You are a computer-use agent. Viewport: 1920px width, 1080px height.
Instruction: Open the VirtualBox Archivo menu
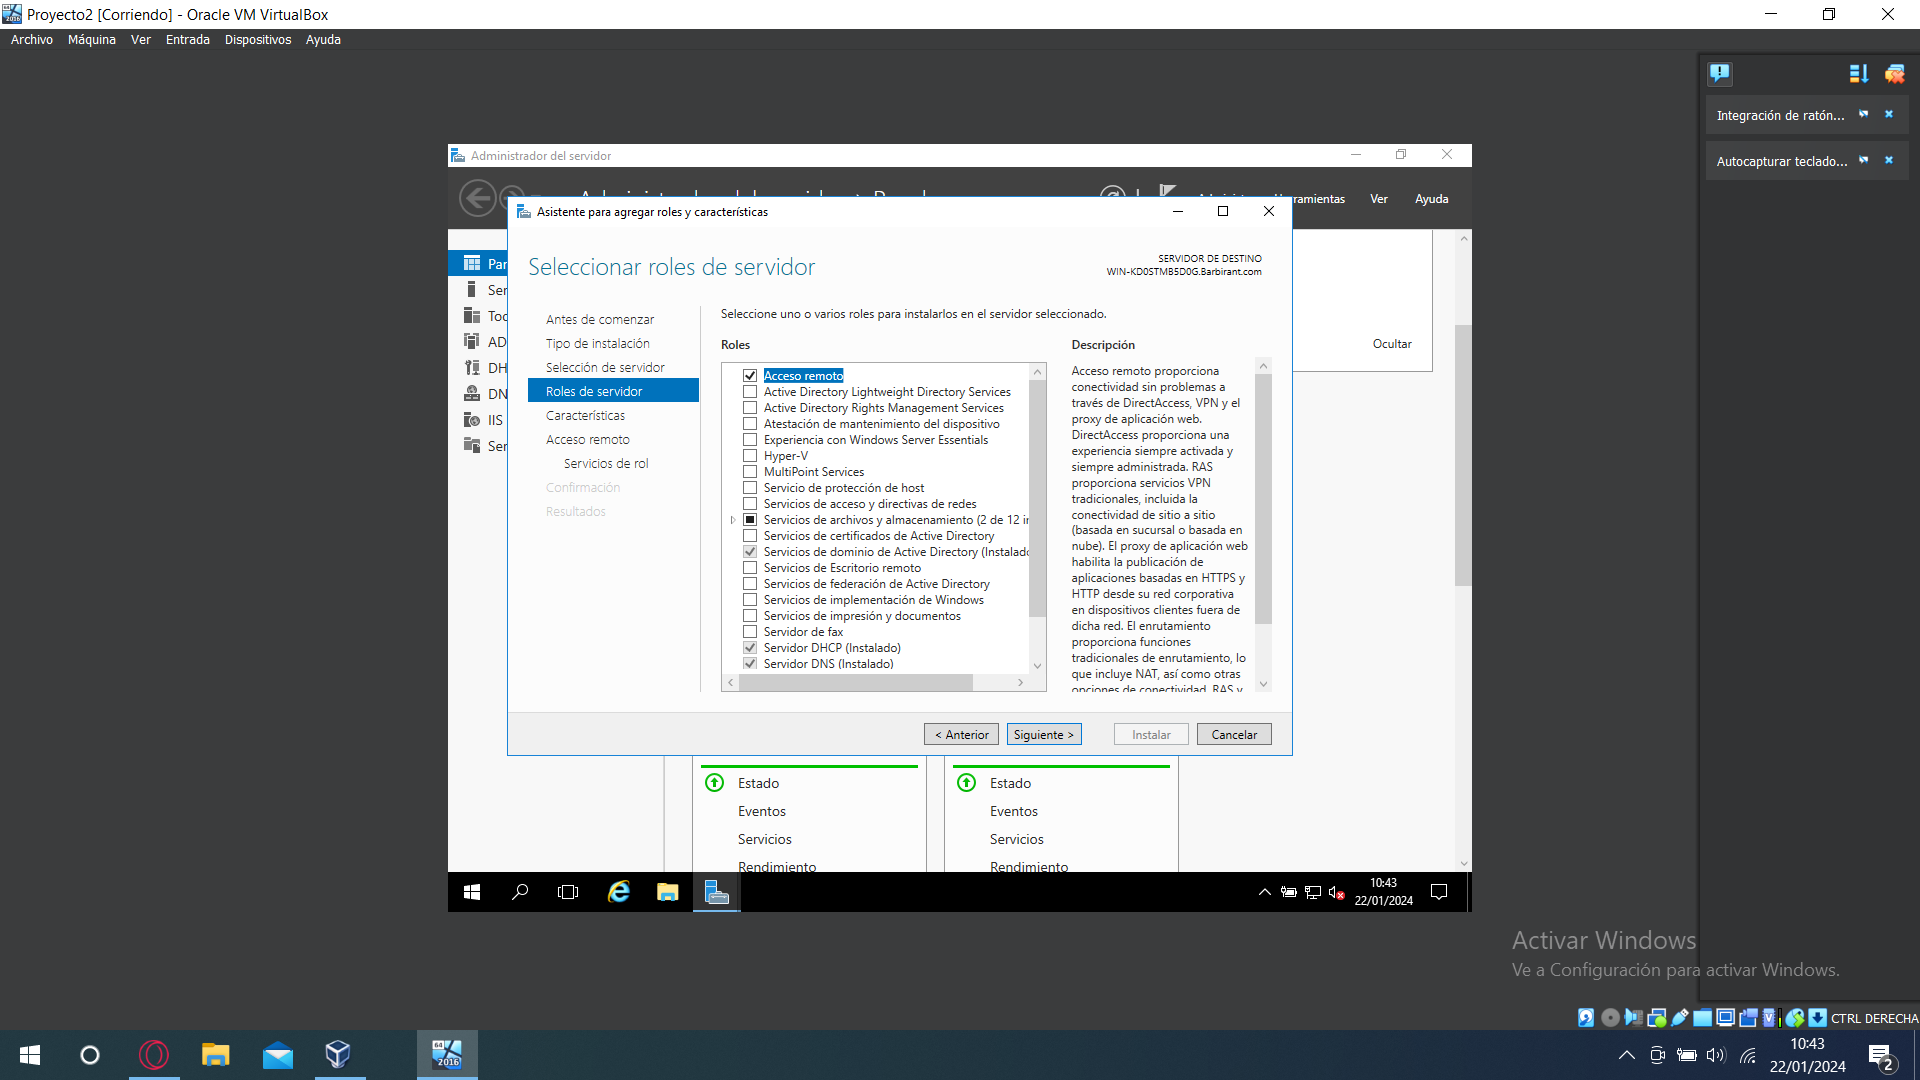click(32, 40)
